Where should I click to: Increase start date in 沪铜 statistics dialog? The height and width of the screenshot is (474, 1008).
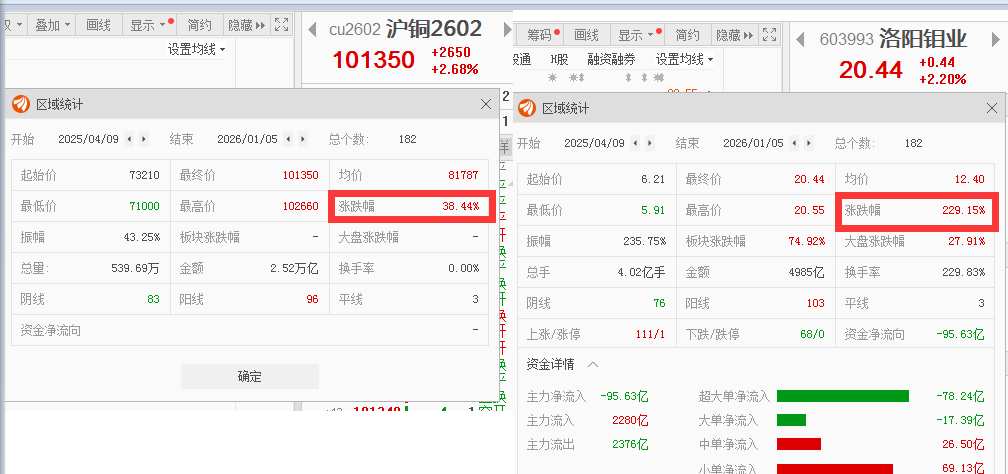point(143,139)
